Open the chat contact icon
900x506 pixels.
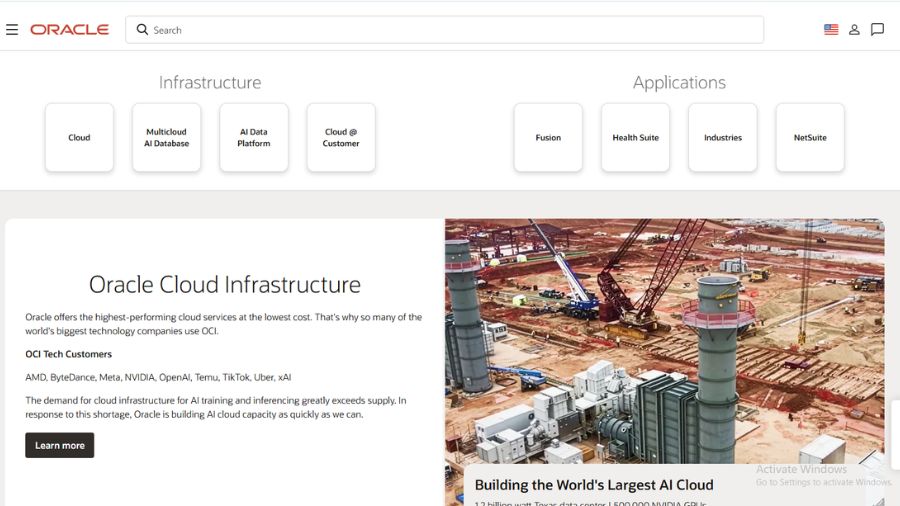pyautogui.click(x=877, y=29)
